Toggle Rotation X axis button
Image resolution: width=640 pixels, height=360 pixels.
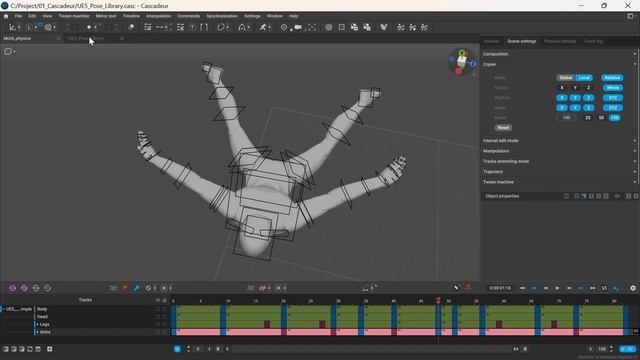[562, 88]
